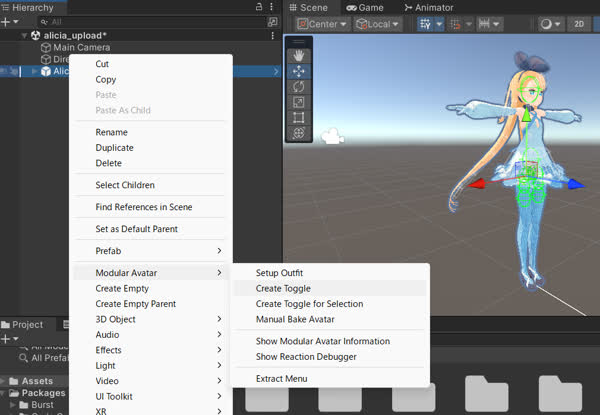Click Setup Outfit in the submenu

[x=279, y=273]
